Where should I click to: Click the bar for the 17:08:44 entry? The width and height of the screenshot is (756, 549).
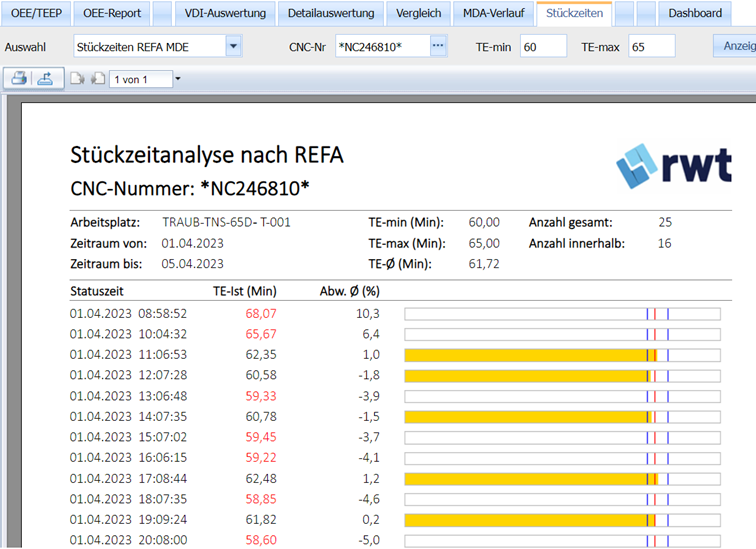coord(562,479)
